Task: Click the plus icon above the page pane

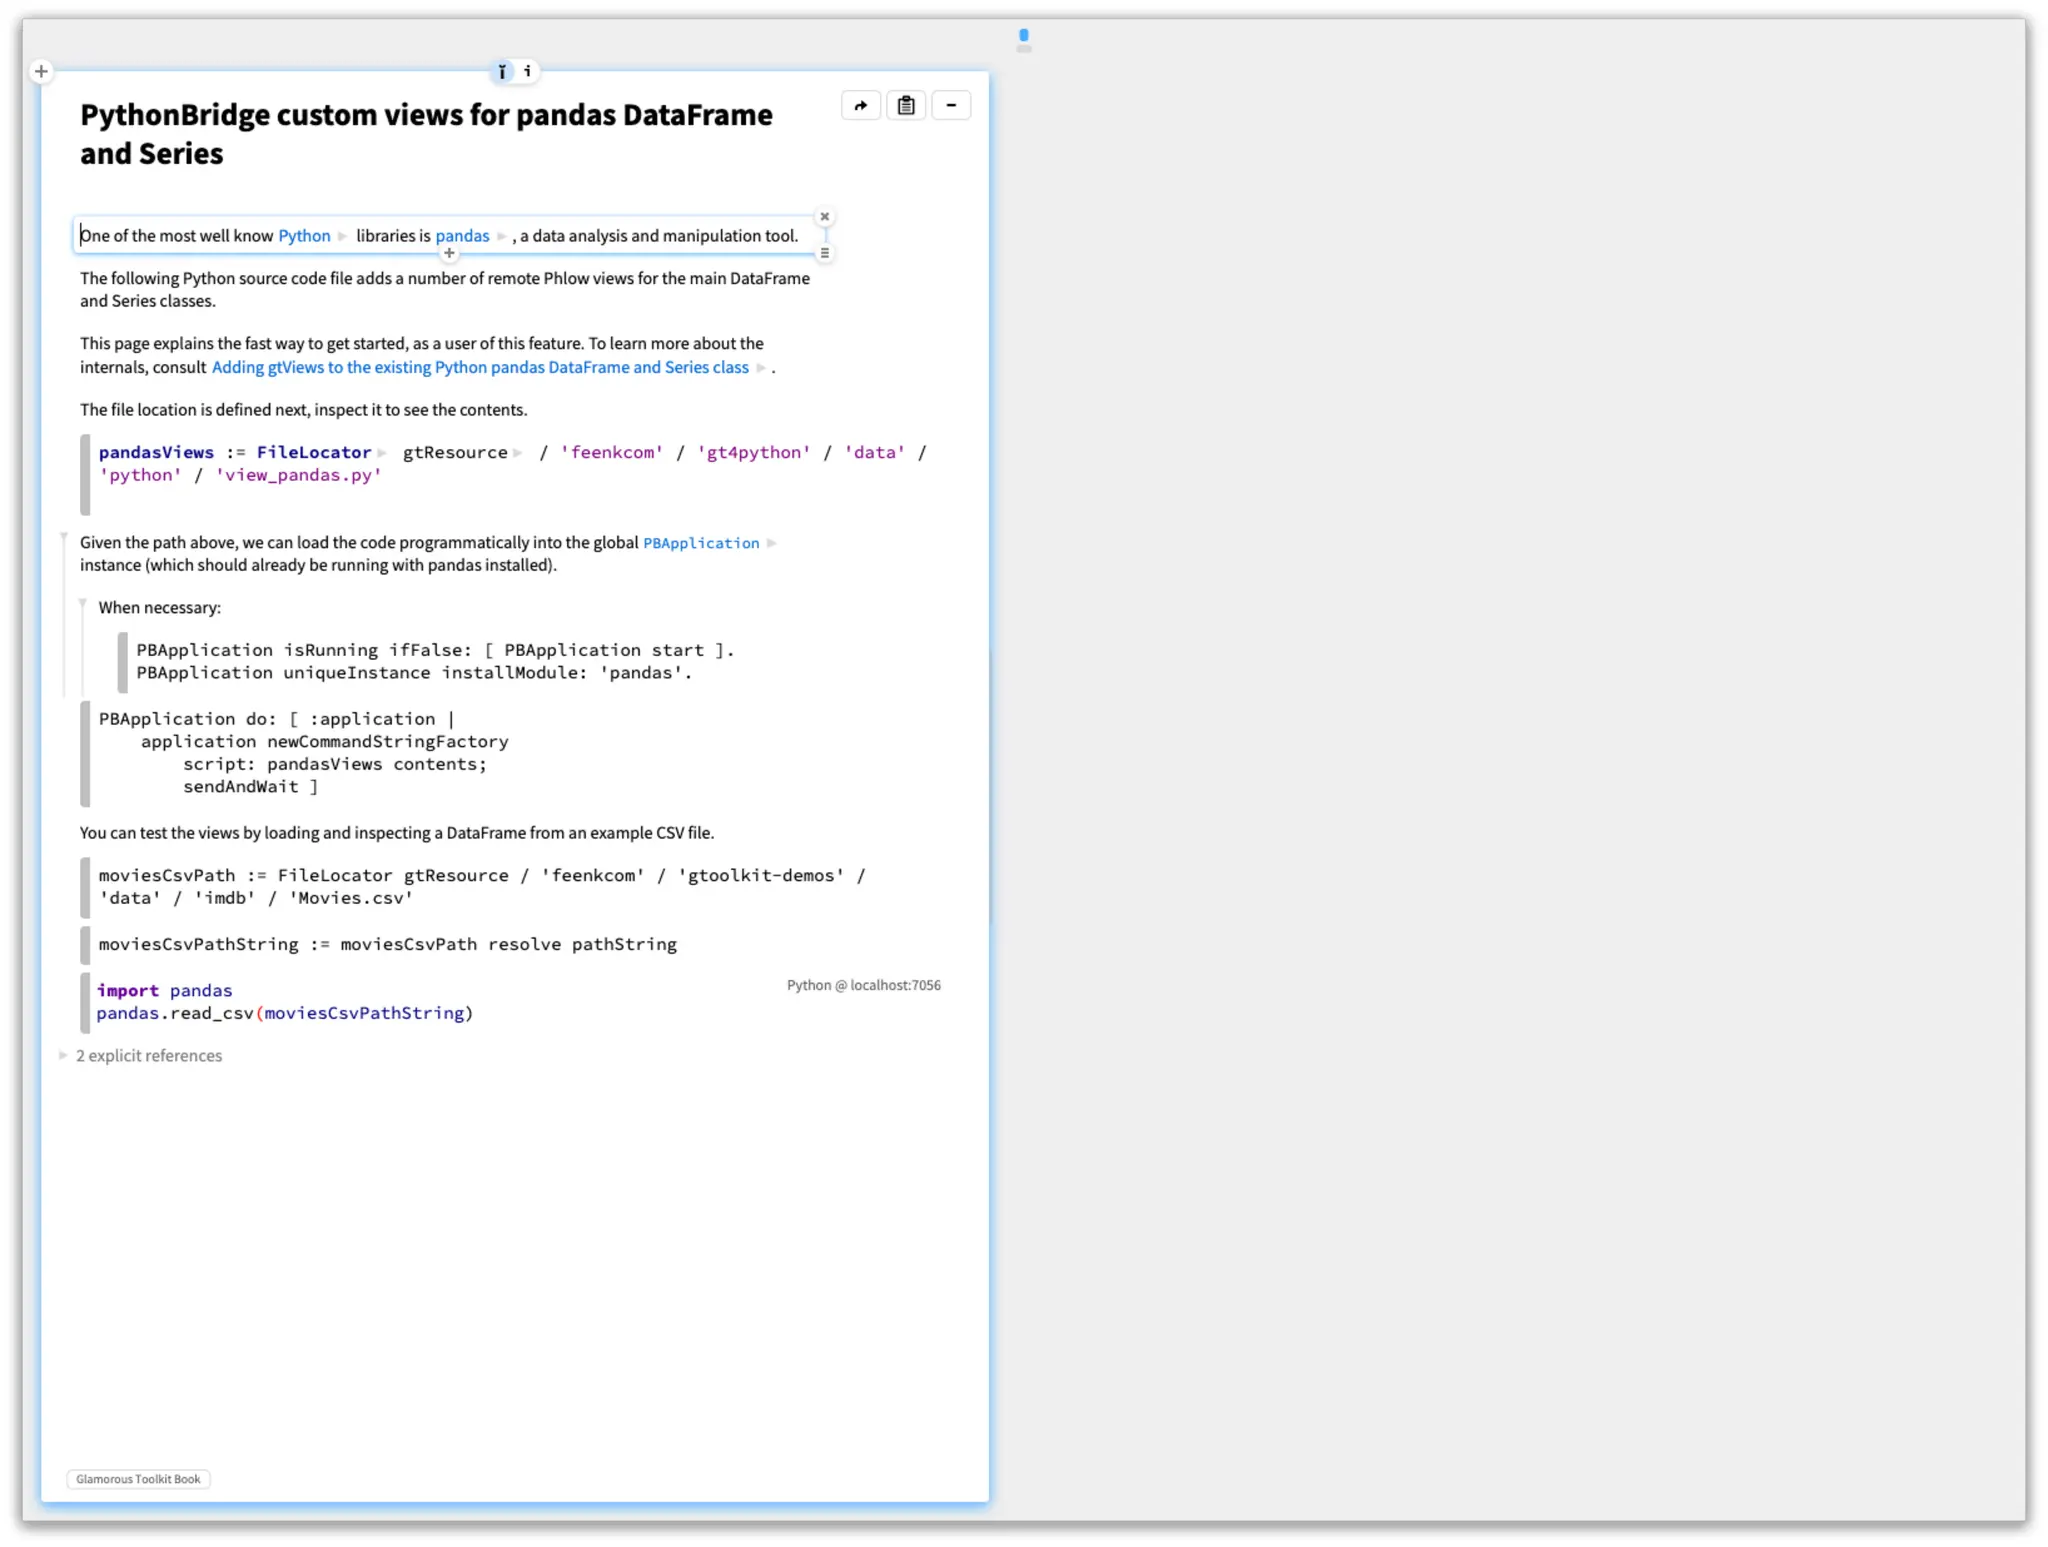Action: (41, 71)
